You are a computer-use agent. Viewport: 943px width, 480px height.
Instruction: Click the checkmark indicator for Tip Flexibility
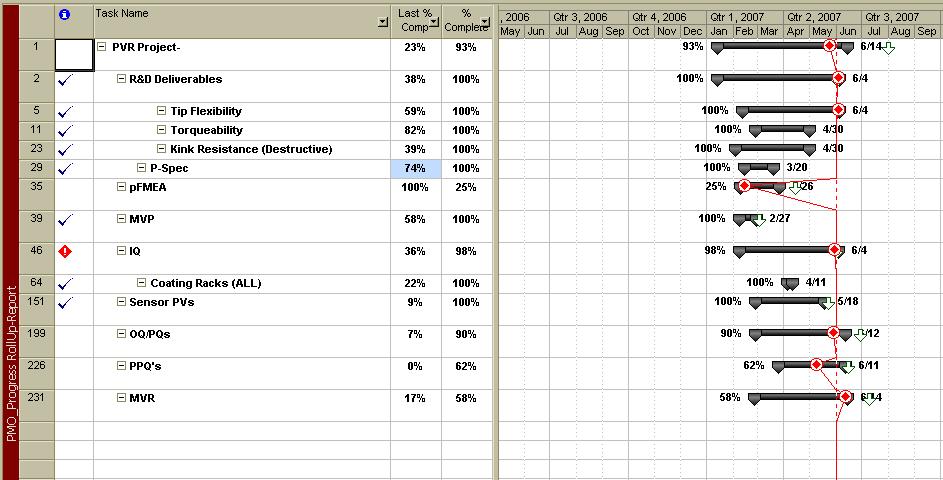(x=66, y=112)
